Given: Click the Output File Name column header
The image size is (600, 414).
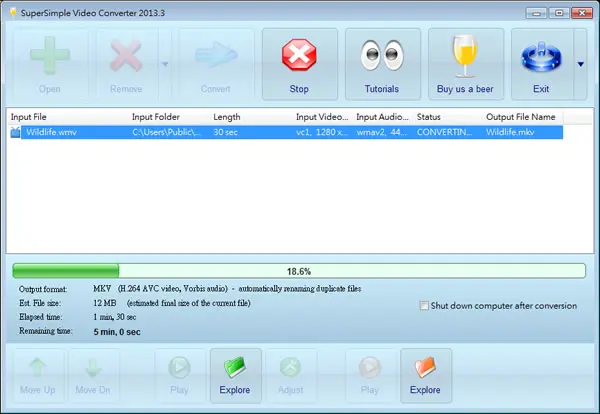Looking at the screenshot, I should pyautogui.click(x=522, y=117).
